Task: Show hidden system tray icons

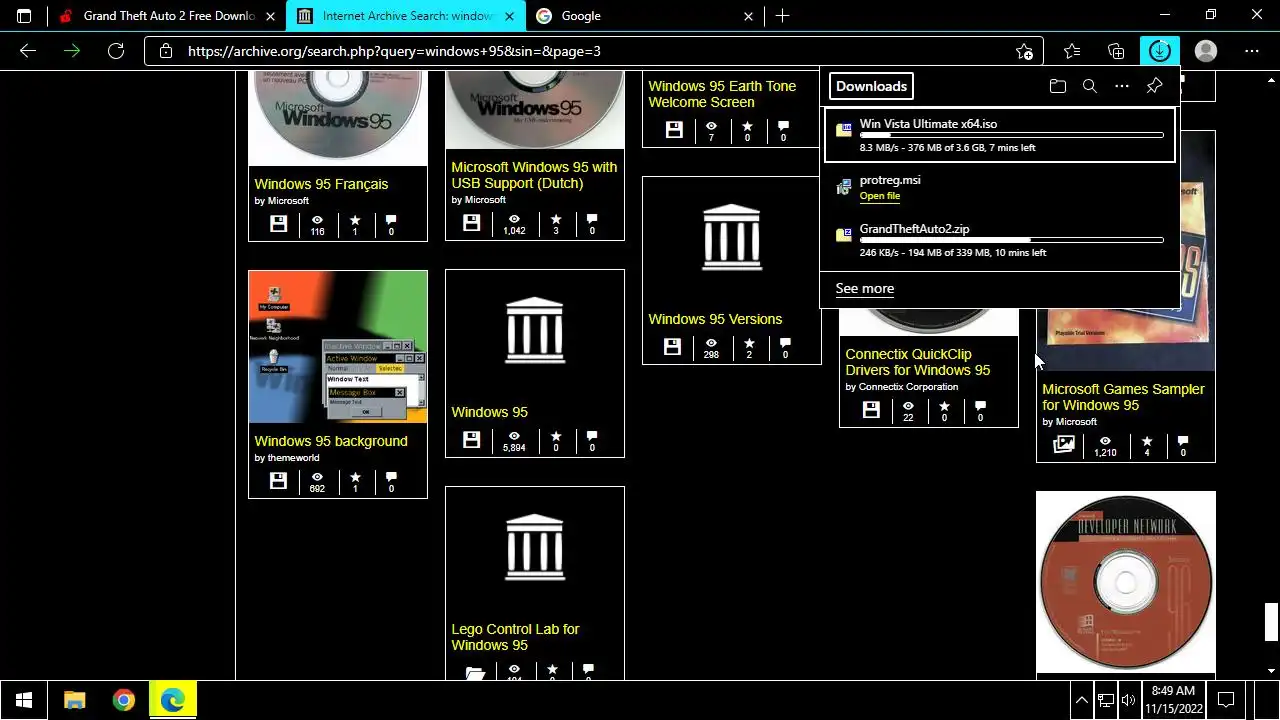Action: 1081,700
